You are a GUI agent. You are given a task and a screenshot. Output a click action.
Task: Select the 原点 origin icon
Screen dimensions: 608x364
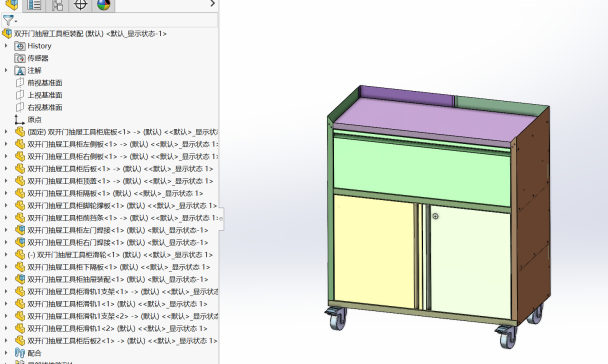click(20, 120)
